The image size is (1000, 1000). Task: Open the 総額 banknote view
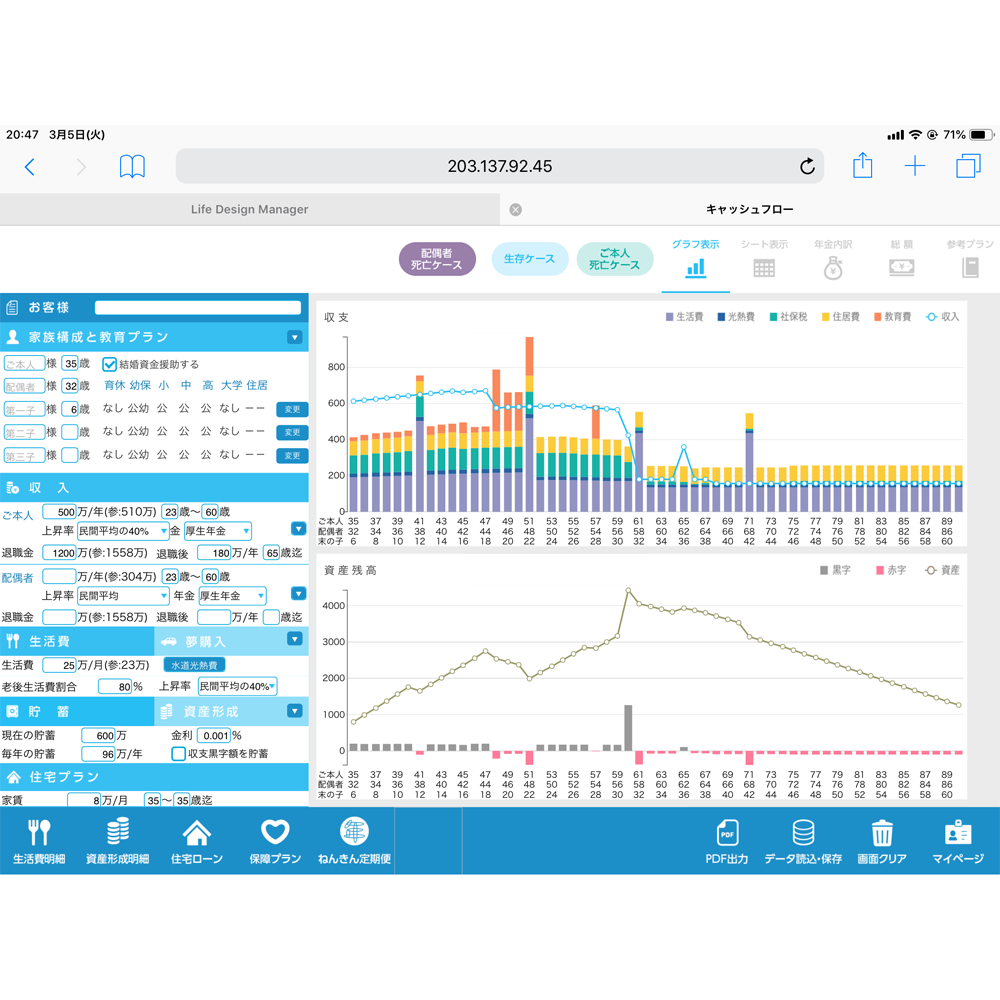[x=902, y=259]
